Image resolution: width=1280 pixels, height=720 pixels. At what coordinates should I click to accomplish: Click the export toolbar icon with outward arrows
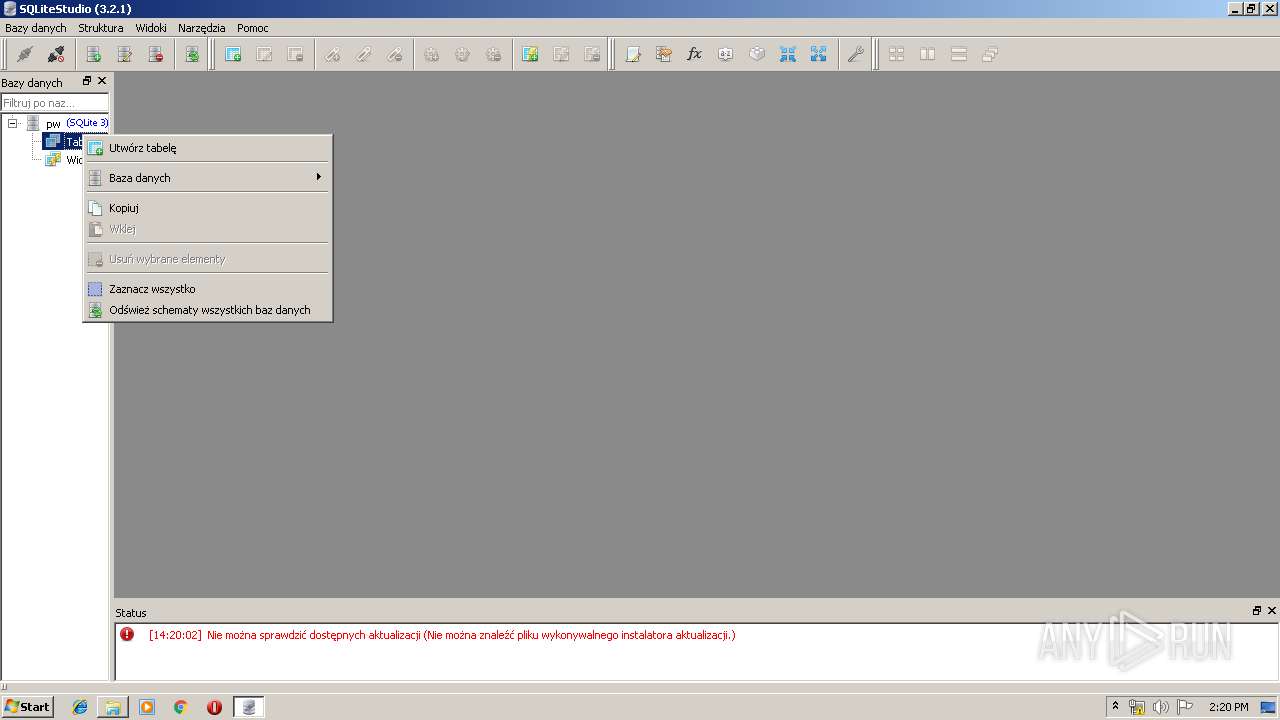pos(819,55)
